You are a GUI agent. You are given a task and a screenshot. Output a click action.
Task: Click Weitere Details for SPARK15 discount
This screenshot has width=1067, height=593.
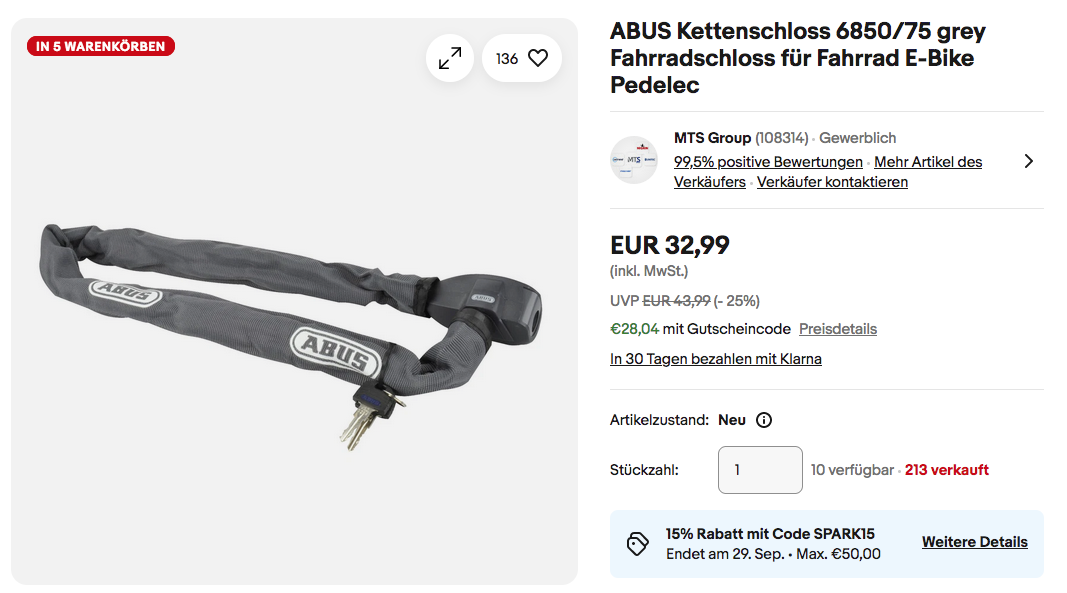pyautogui.click(x=974, y=542)
